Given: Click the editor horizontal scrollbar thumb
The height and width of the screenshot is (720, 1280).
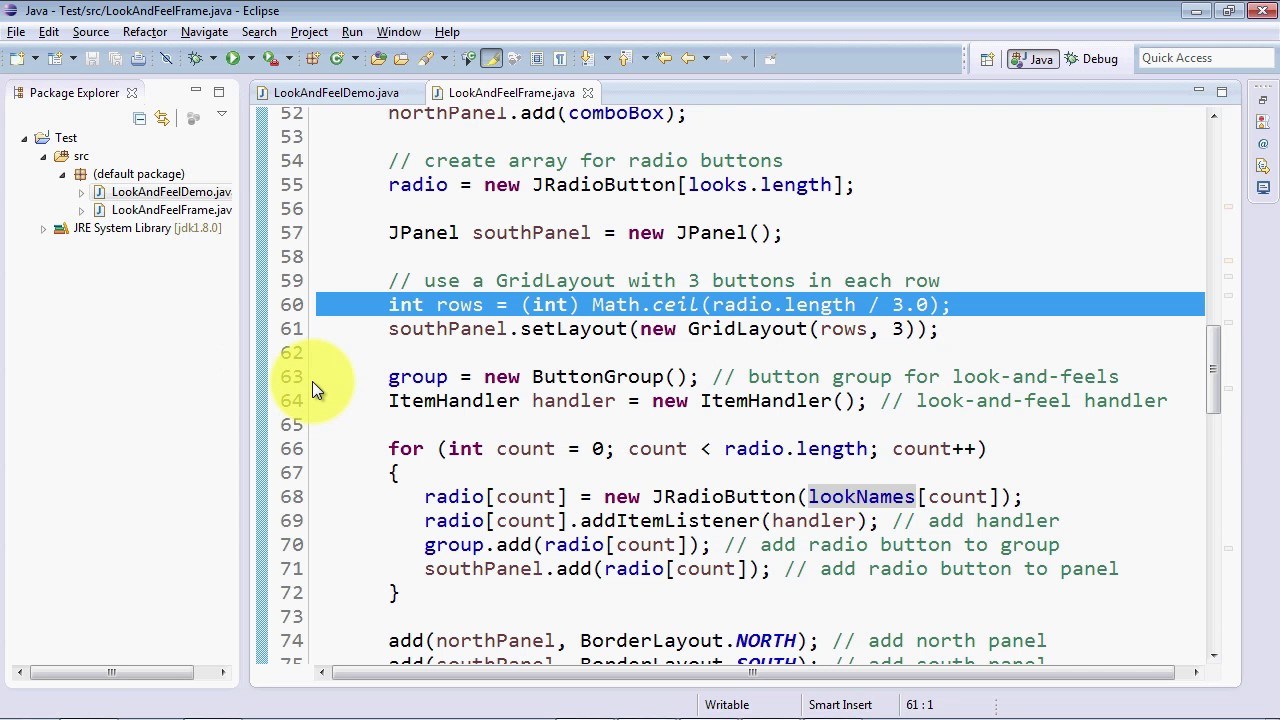Looking at the screenshot, I should point(754,672).
